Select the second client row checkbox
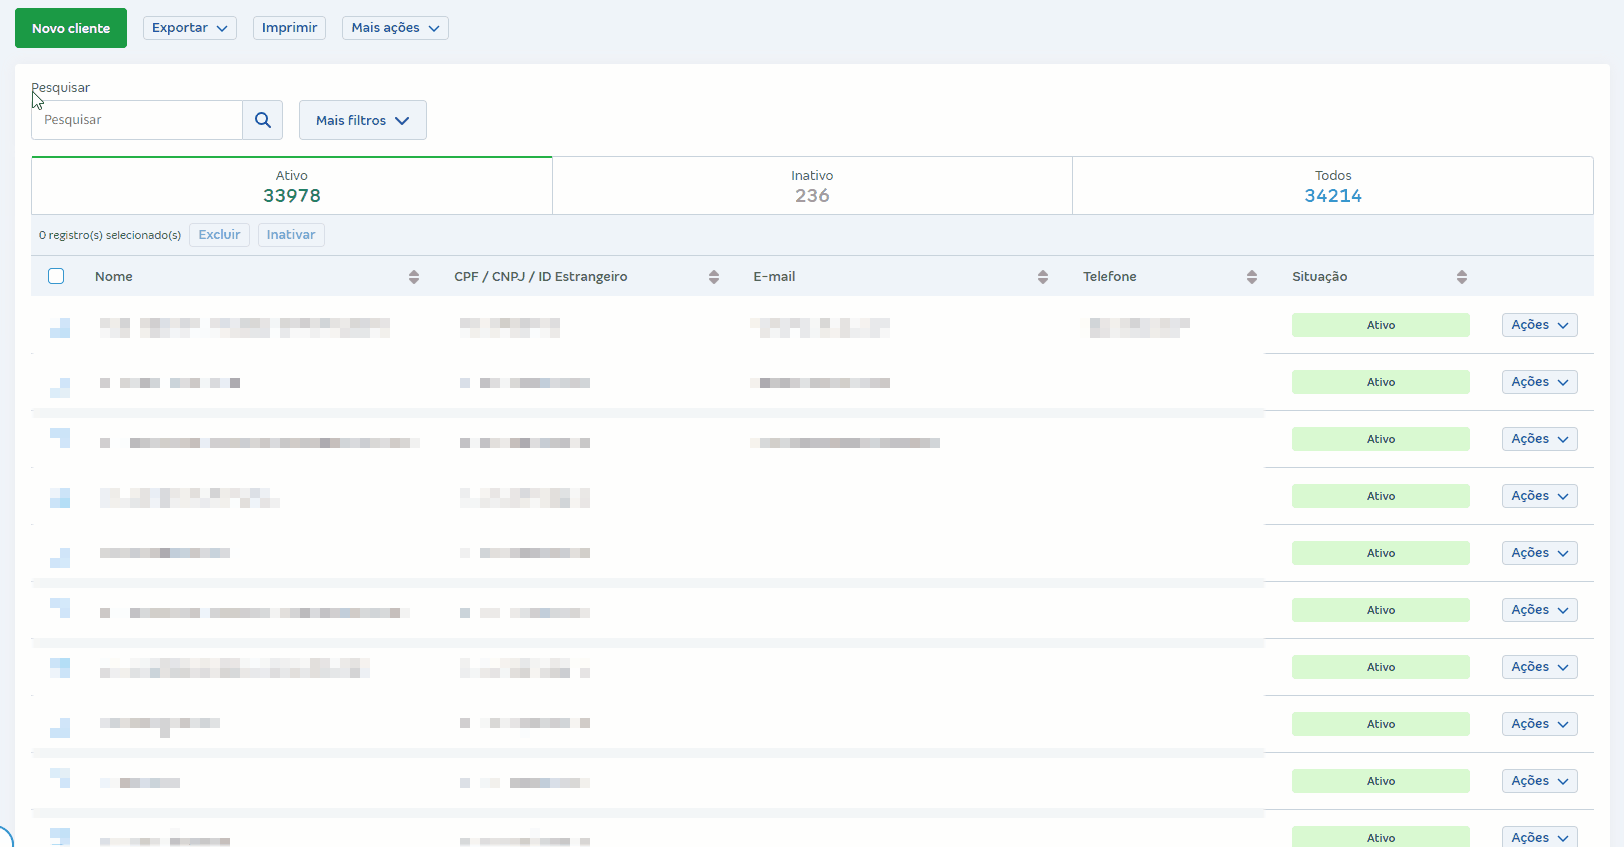 click(x=60, y=385)
